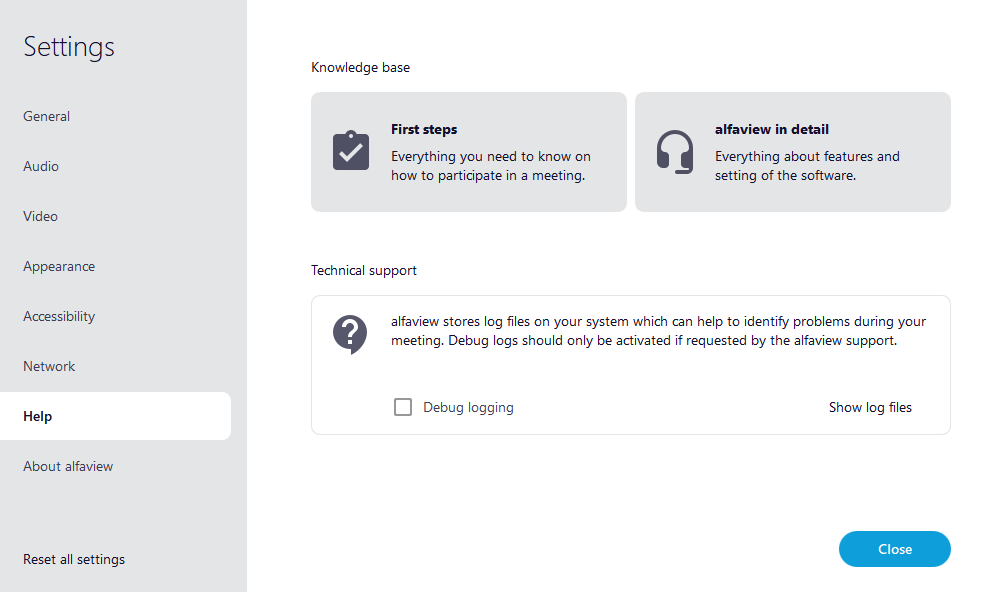Go to the Video settings section
The image size is (1008, 592).
pos(41,216)
